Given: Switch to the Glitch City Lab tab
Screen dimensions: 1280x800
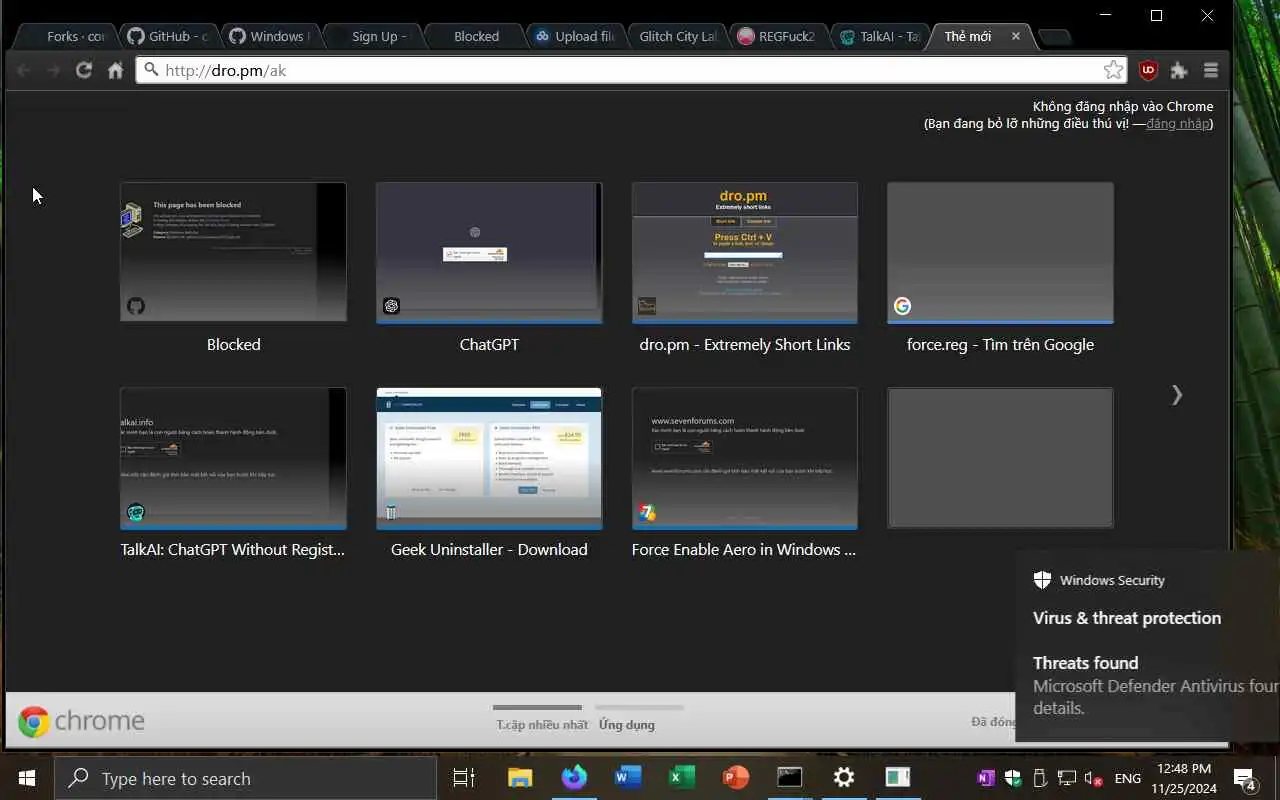Looking at the screenshot, I should (678, 36).
